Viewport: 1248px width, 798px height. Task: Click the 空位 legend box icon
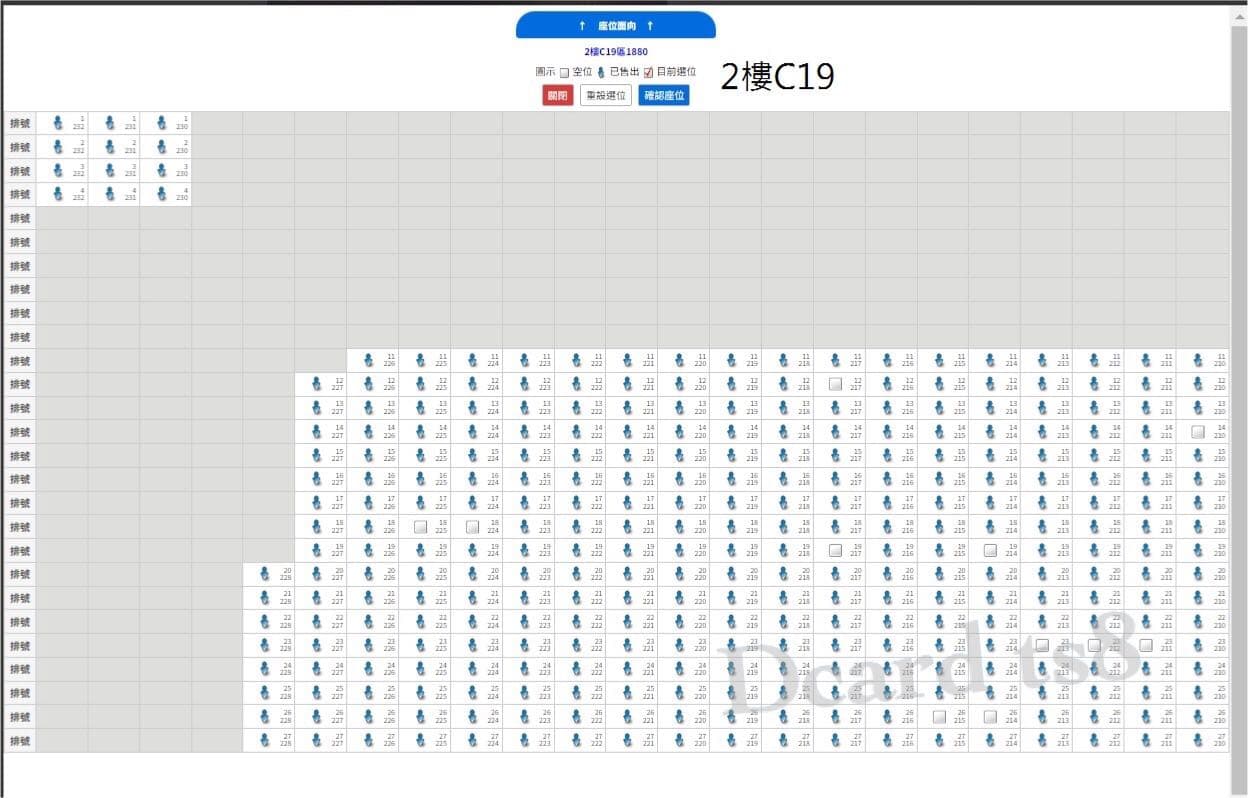(x=564, y=72)
